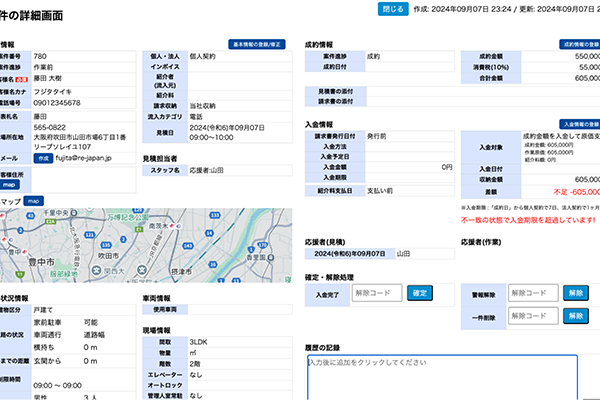This screenshot has height=400, width=600.
Task: Click the 成約情報の登録 button
Action: pyautogui.click(x=580, y=45)
